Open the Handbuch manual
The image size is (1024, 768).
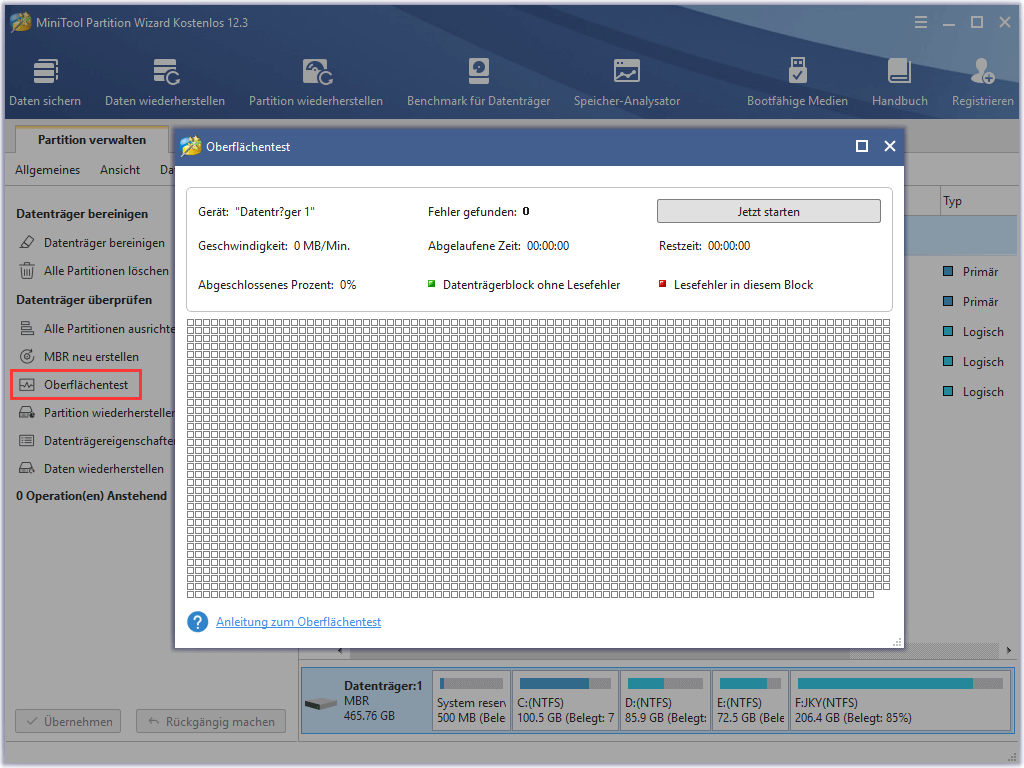pos(899,82)
